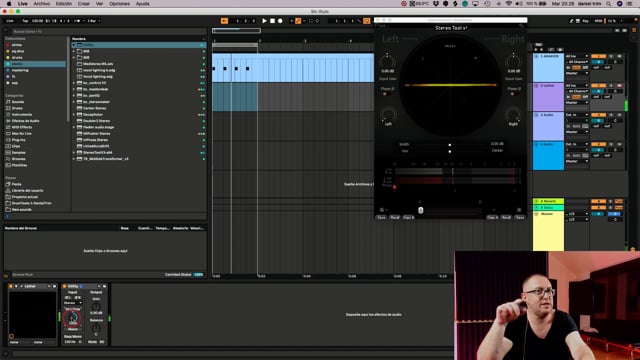
Task: Open the Opciones menu
Action: coord(119,4)
